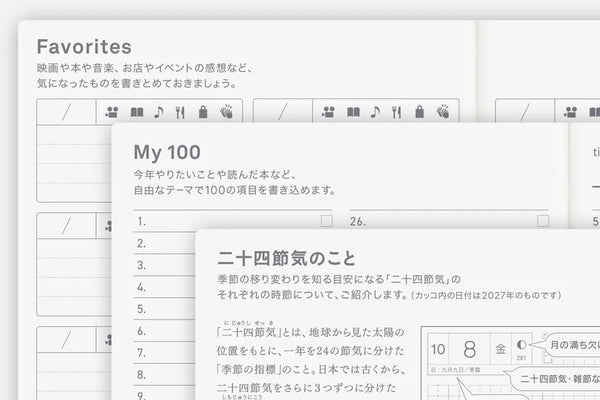Click list number 2. in My 100

coord(142,243)
